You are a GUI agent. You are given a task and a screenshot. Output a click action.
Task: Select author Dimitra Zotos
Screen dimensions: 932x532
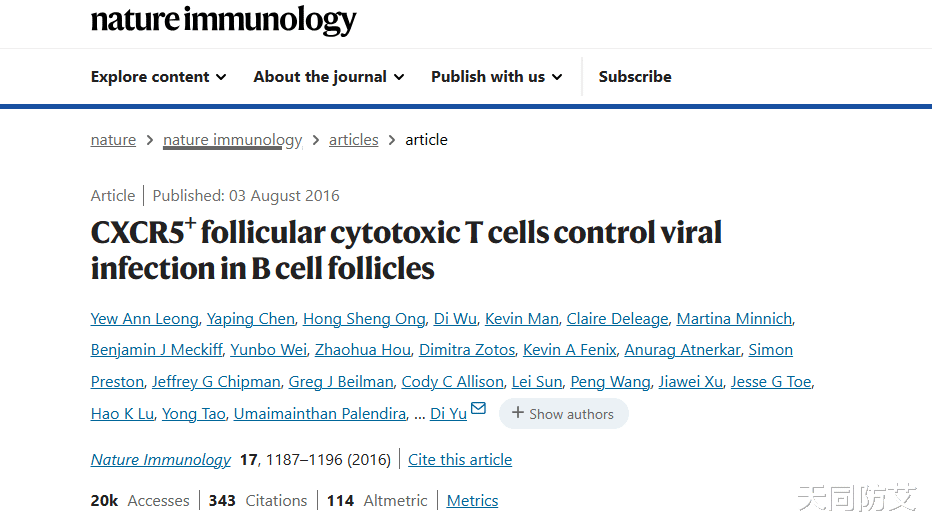(x=467, y=350)
